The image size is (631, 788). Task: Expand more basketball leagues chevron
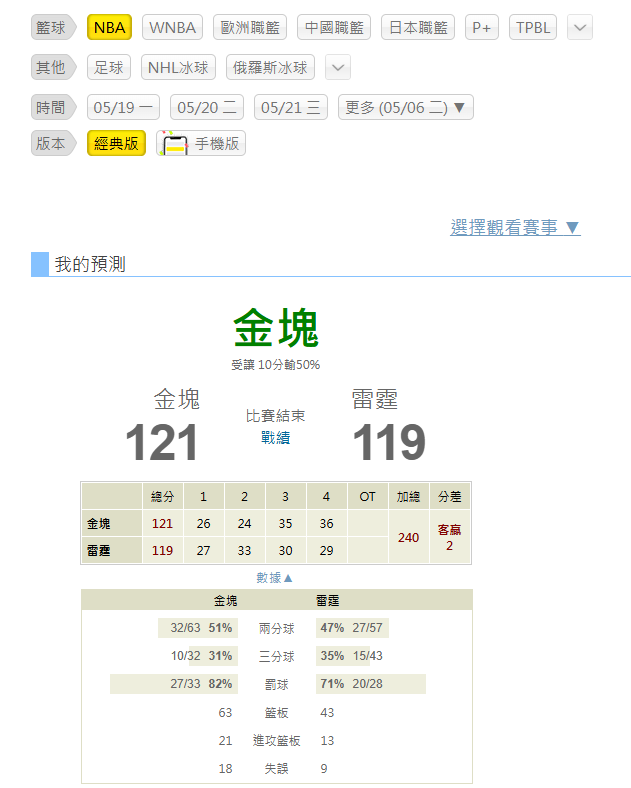coord(580,27)
